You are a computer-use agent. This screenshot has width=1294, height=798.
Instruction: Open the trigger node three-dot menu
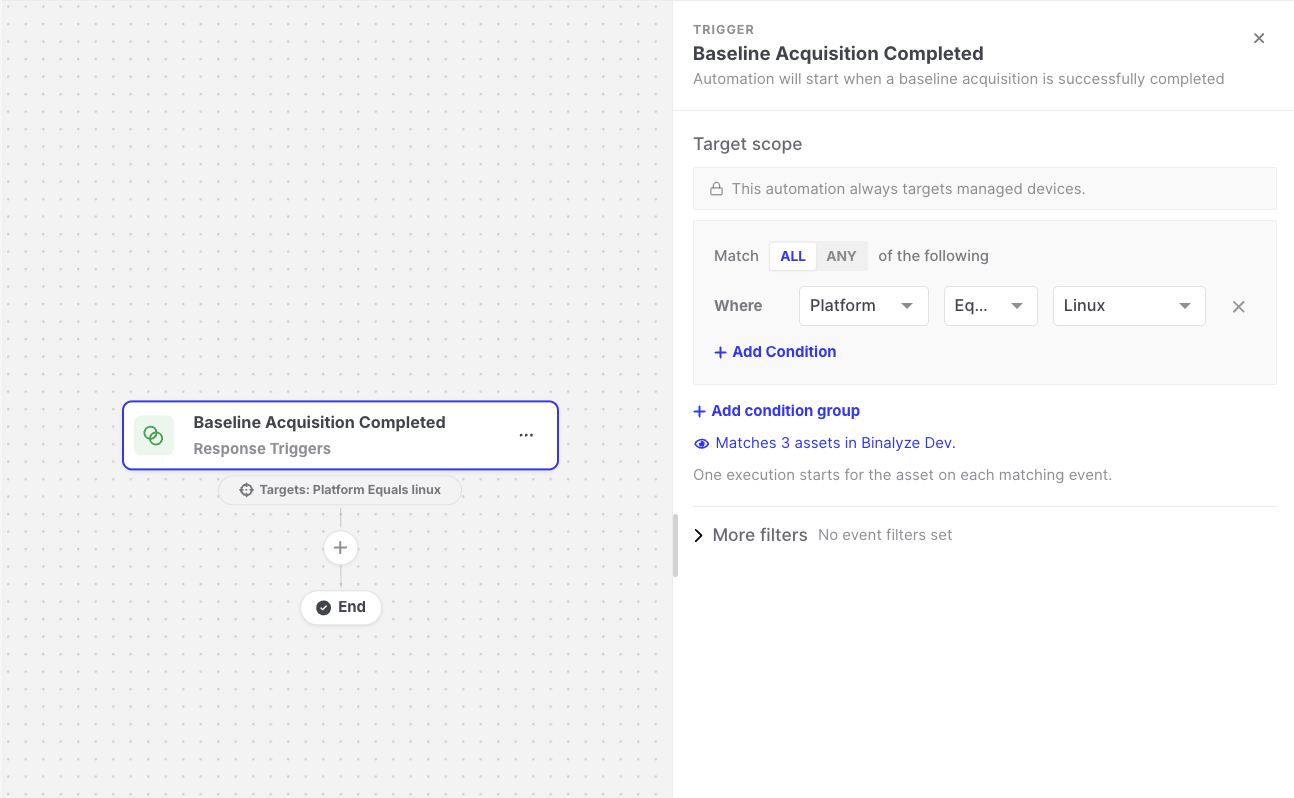[x=526, y=435]
